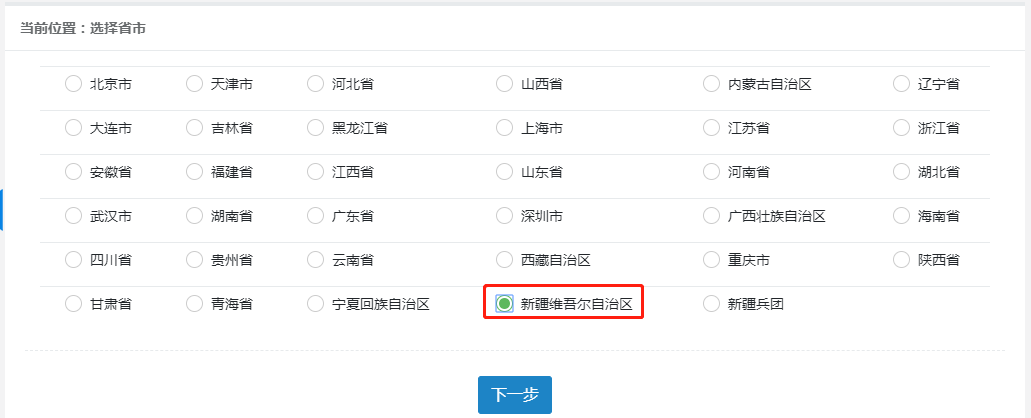Select 重庆市 radio button

(x=712, y=260)
